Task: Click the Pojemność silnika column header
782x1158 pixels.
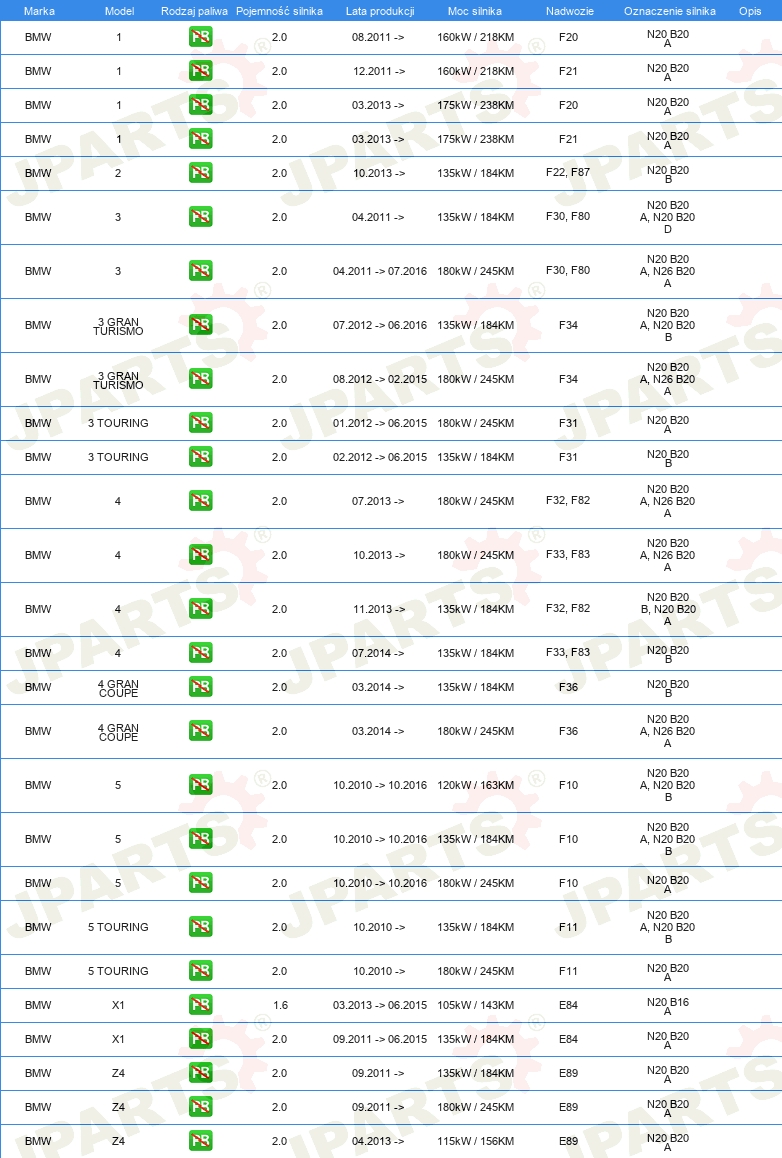Action: [x=279, y=11]
